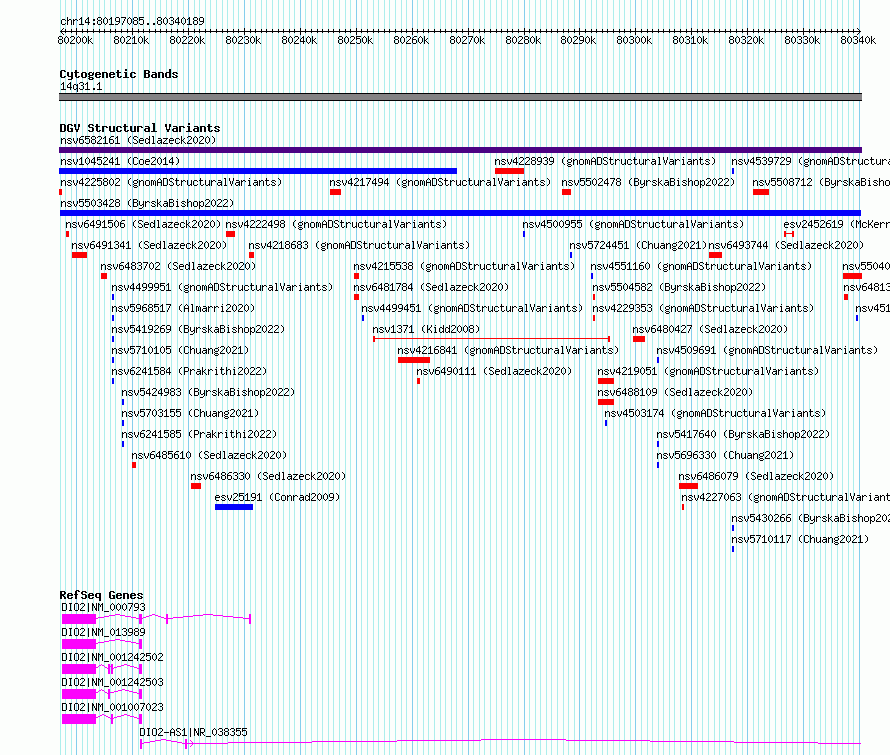
Task: Open esv25191 (Conrad2009) label
Action: (x=277, y=497)
